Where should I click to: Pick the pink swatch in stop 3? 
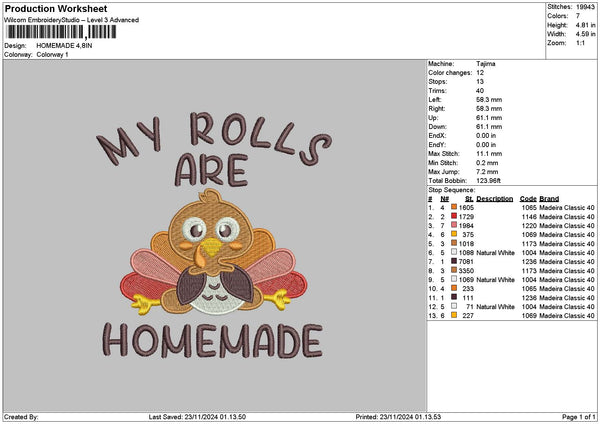tap(454, 225)
